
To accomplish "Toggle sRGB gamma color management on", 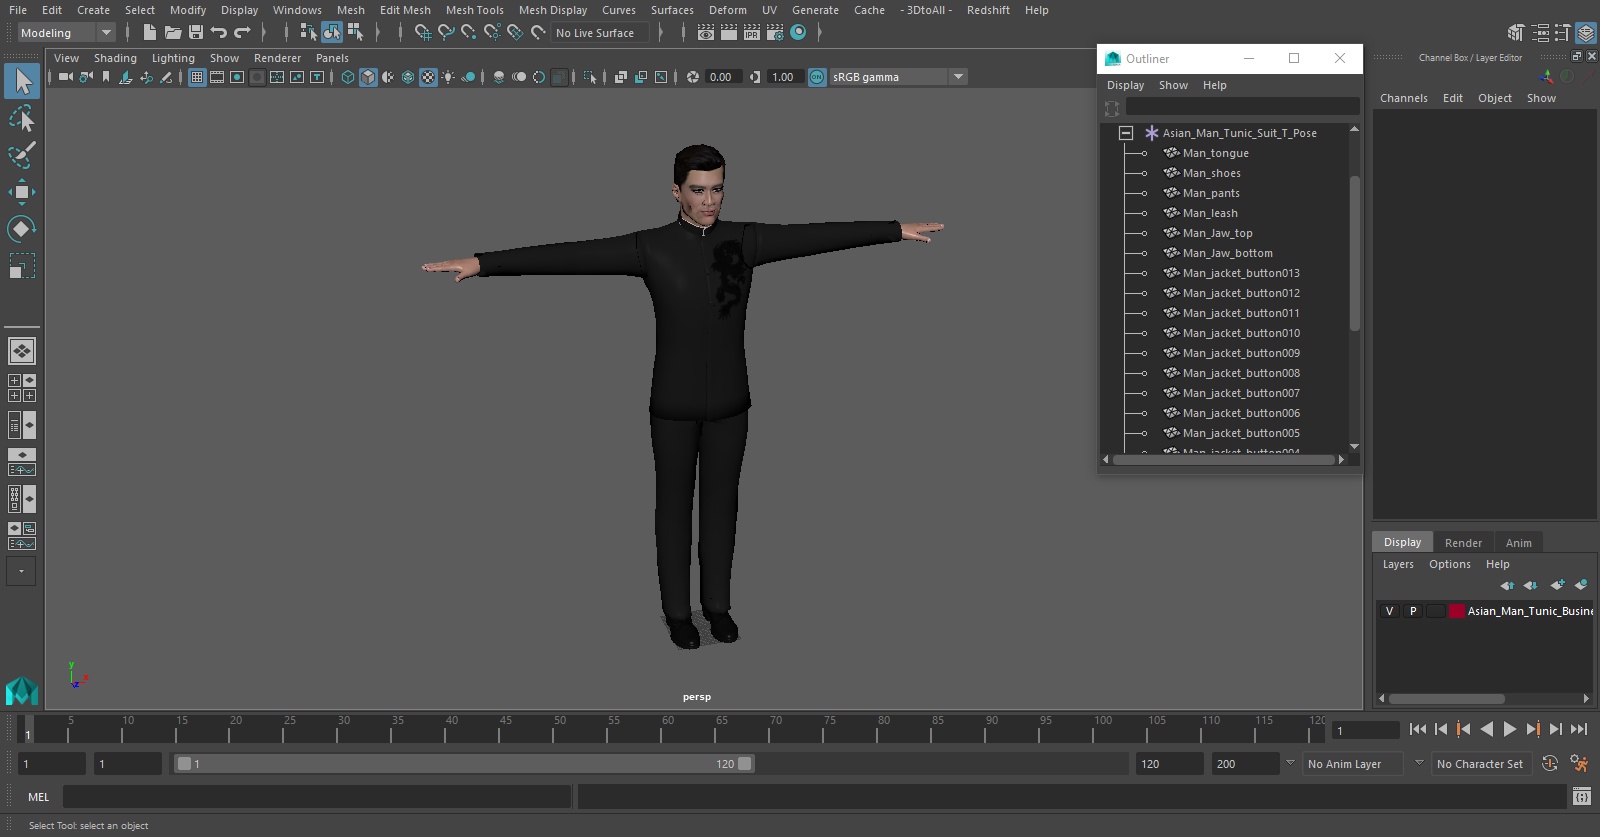I will click(817, 77).
